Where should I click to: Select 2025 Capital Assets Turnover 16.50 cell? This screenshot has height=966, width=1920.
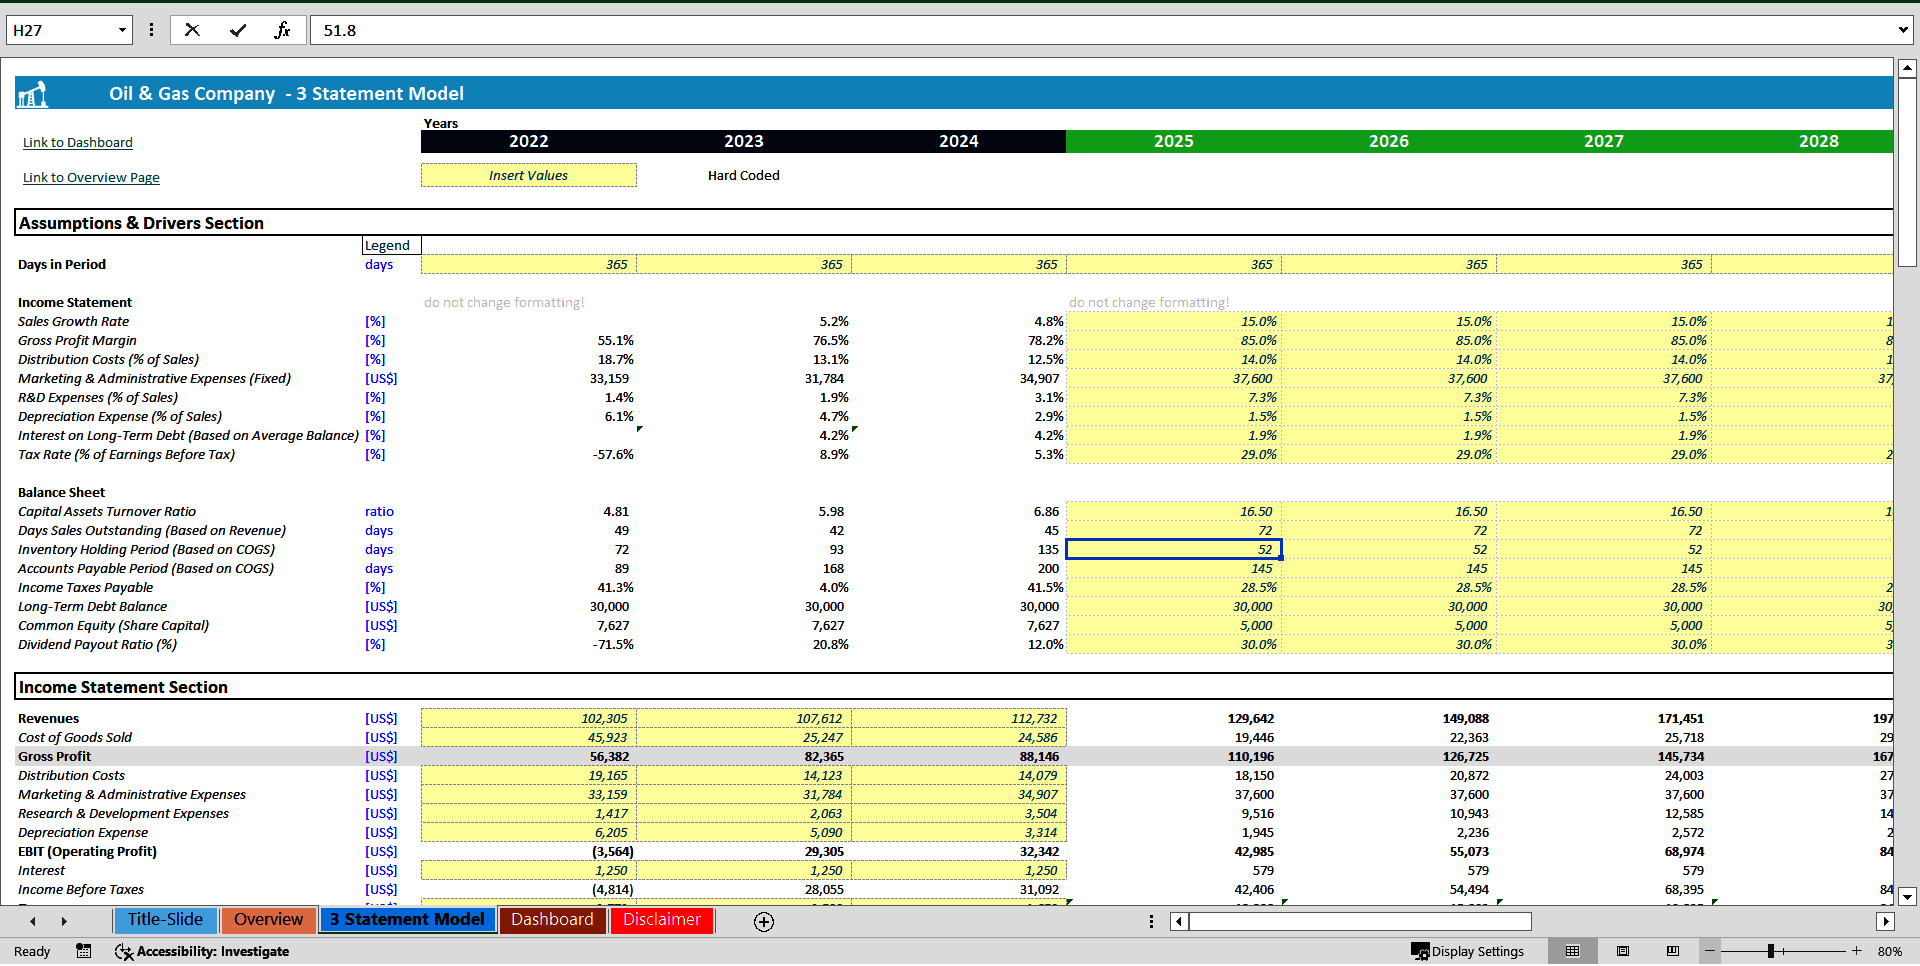click(1174, 512)
